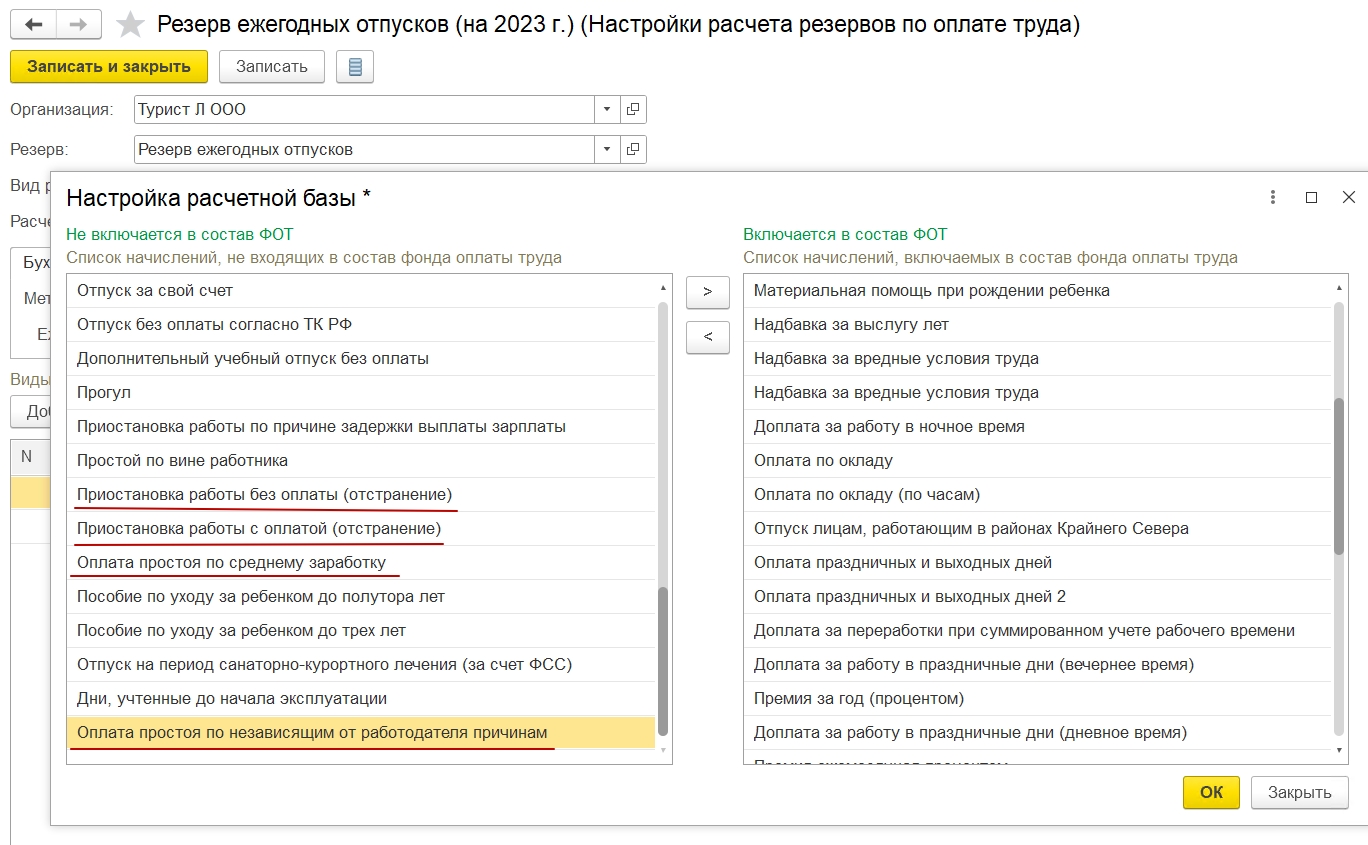Select Отпуск лицам в районах Крайнего Севера
Screen dimensions: 1368x845
(1038, 529)
